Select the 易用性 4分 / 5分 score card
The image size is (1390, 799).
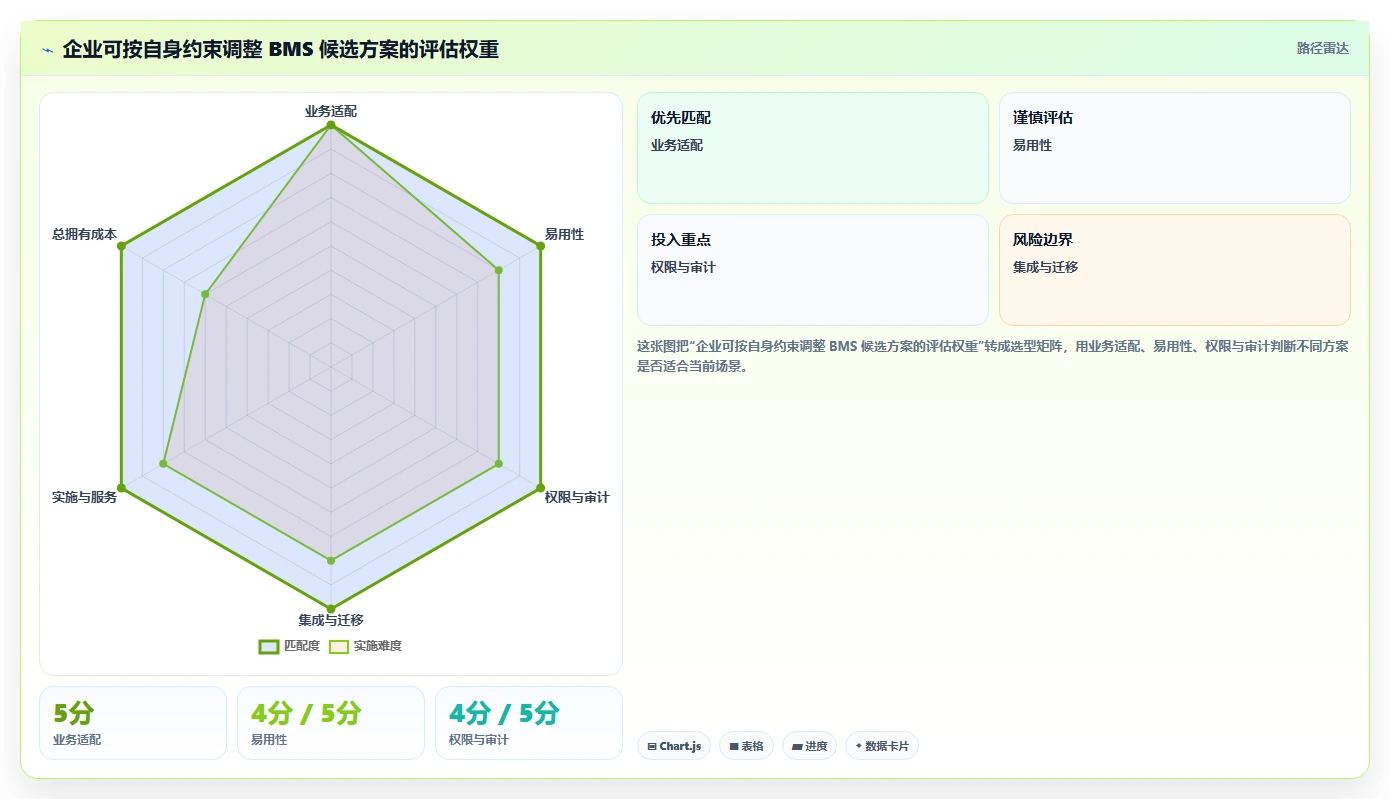click(331, 723)
